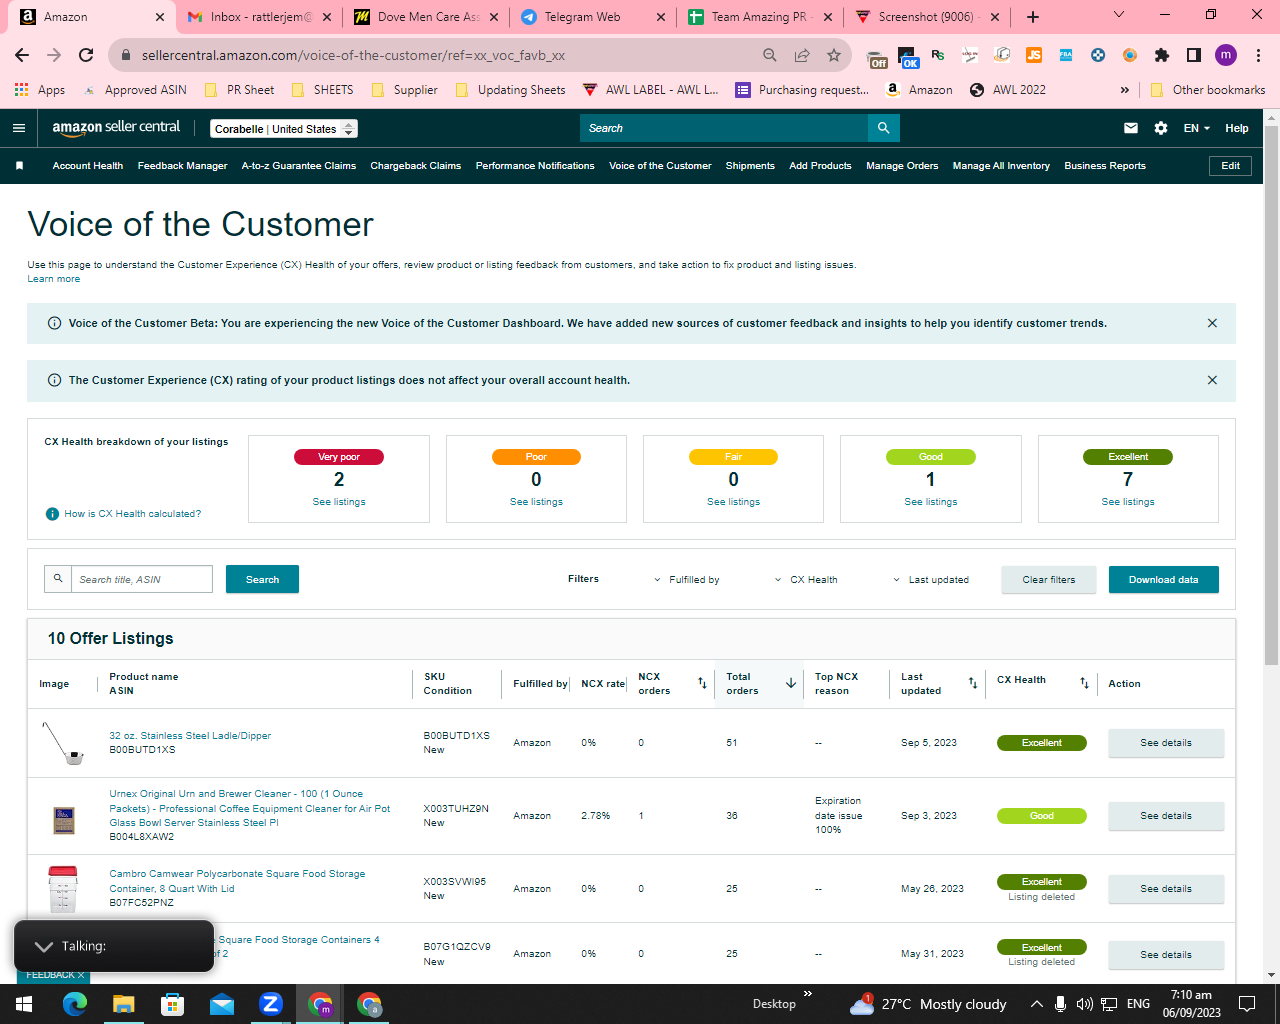Show more bookmarks with the double chevron
Screen dimensions: 1280x1024
(1125, 90)
